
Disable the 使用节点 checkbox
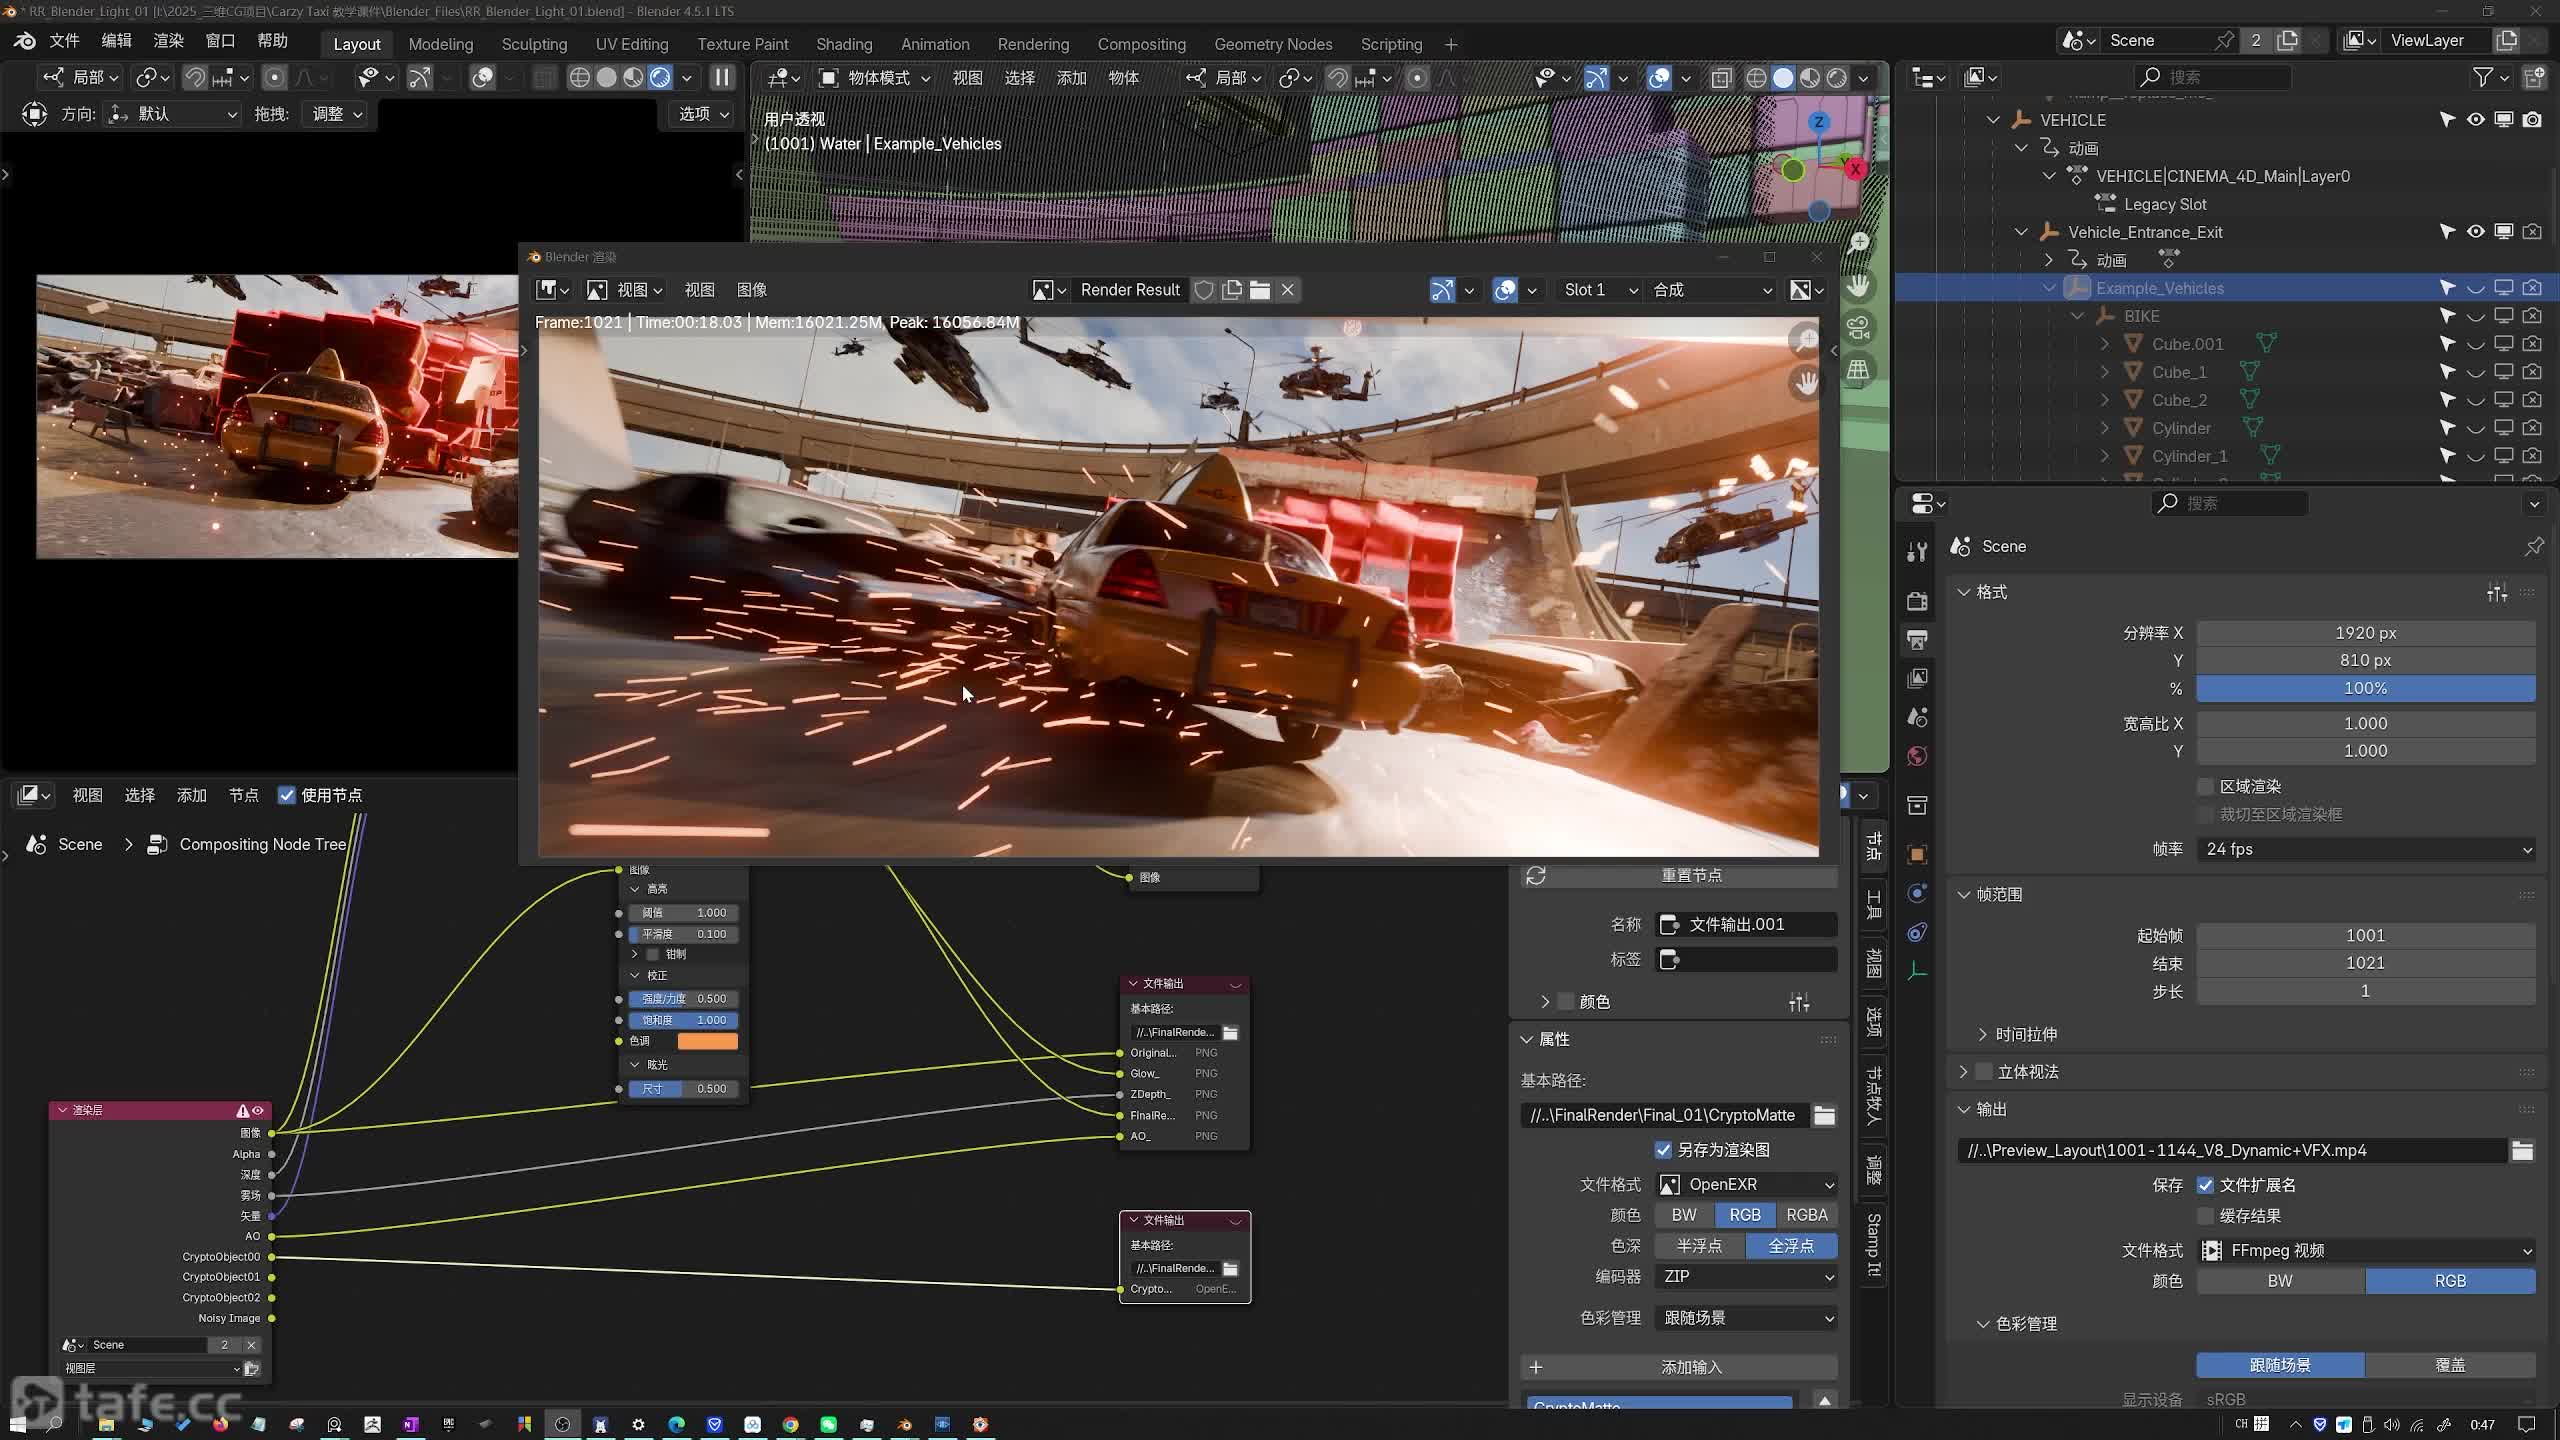coord(287,795)
